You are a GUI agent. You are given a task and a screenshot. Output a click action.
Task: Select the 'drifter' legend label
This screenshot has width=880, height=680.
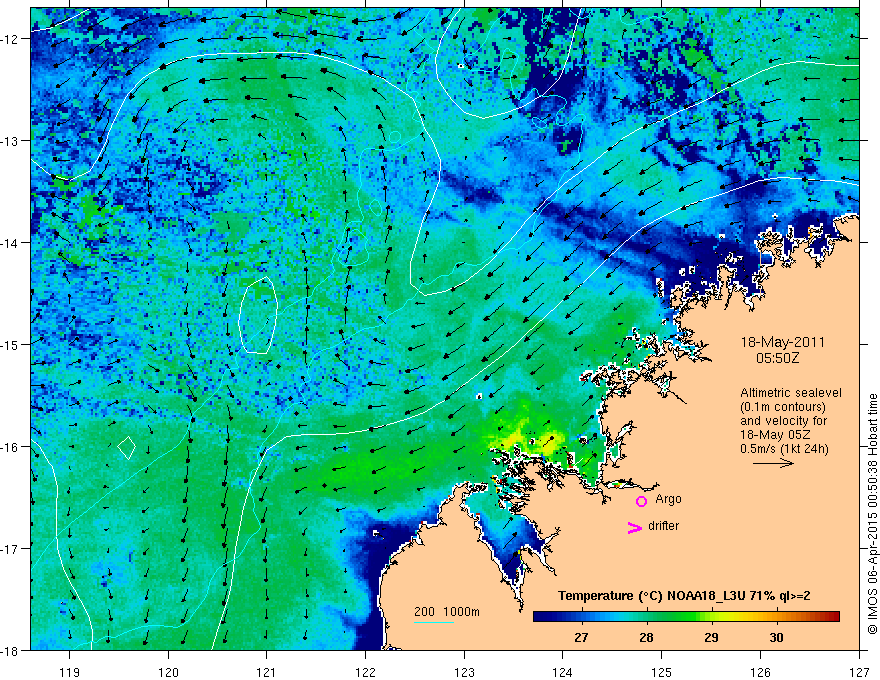[x=663, y=526]
